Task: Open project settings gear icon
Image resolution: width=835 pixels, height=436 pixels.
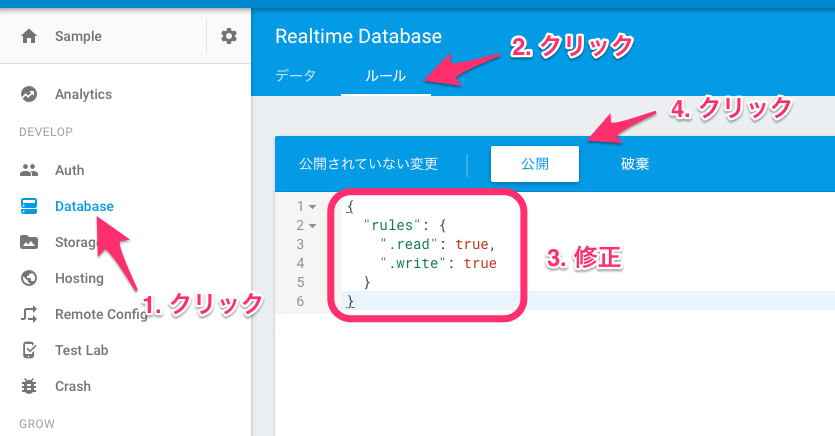Action: click(228, 36)
